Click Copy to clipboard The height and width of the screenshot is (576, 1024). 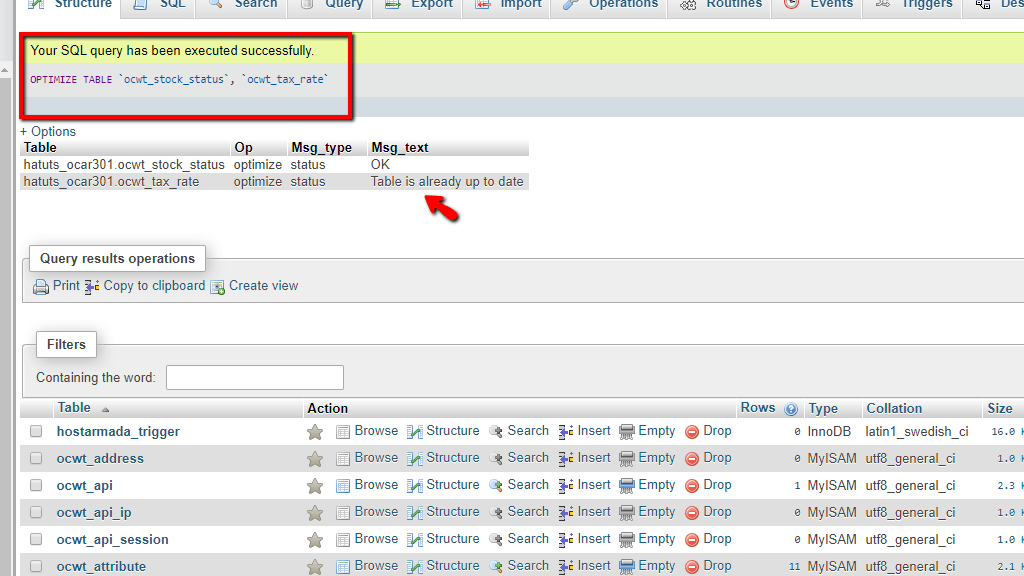coord(154,285)
